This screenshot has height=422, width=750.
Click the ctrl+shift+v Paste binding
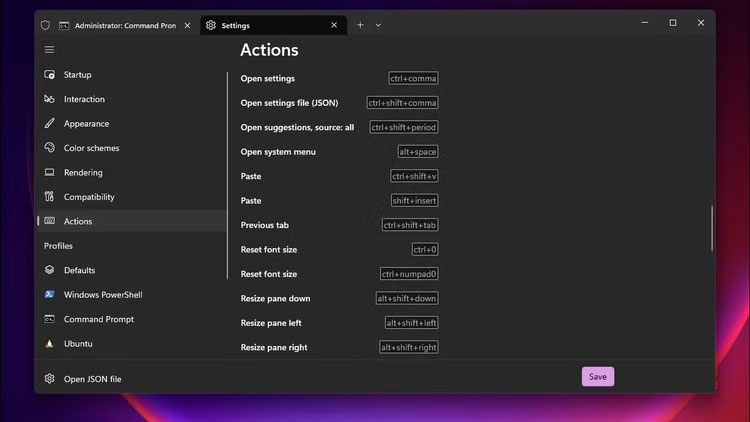click(414, 176)
